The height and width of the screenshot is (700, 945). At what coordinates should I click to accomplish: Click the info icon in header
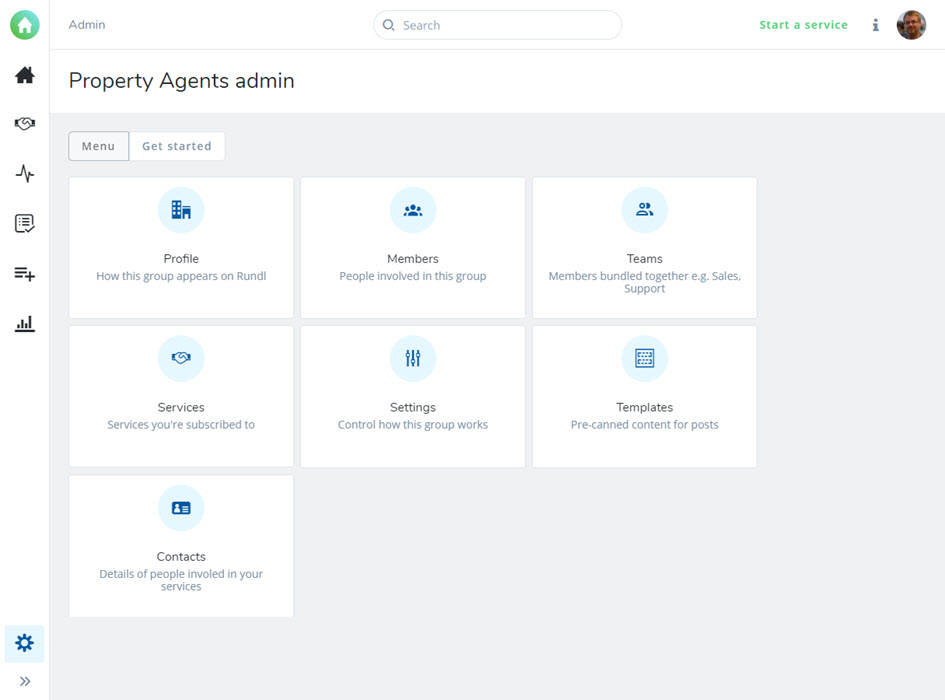click(875, 25)
